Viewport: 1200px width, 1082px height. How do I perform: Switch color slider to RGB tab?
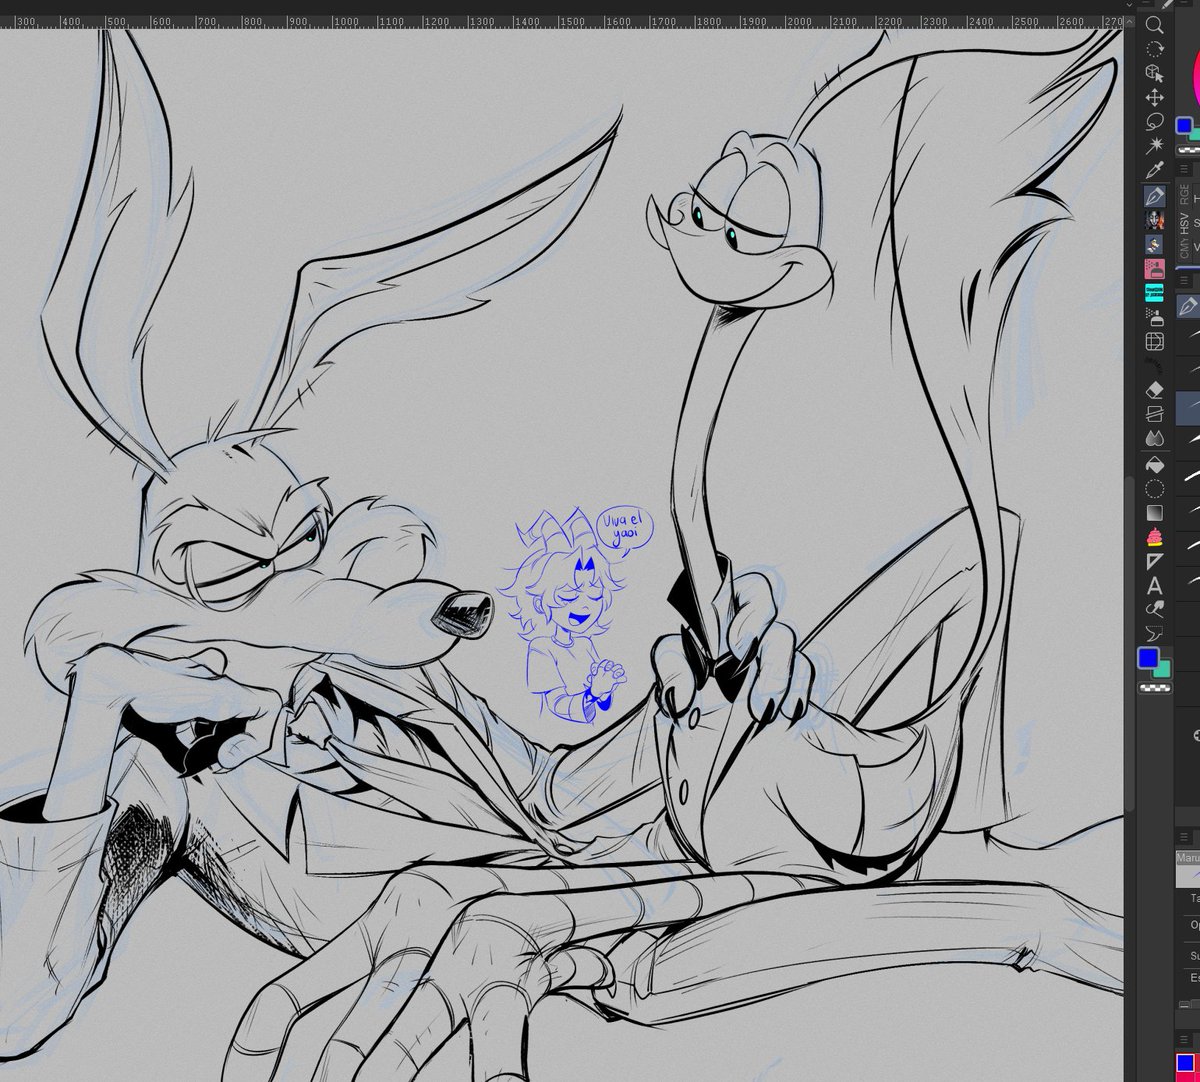click(1185, 194)
